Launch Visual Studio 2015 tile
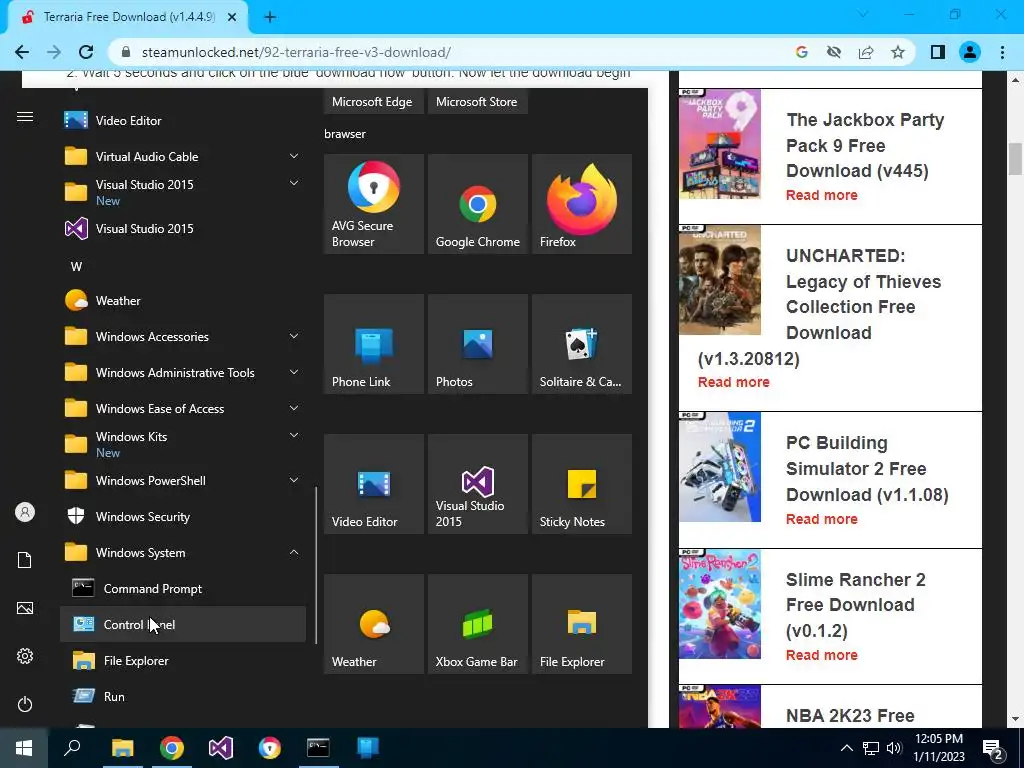 click(x=477, y=484)
